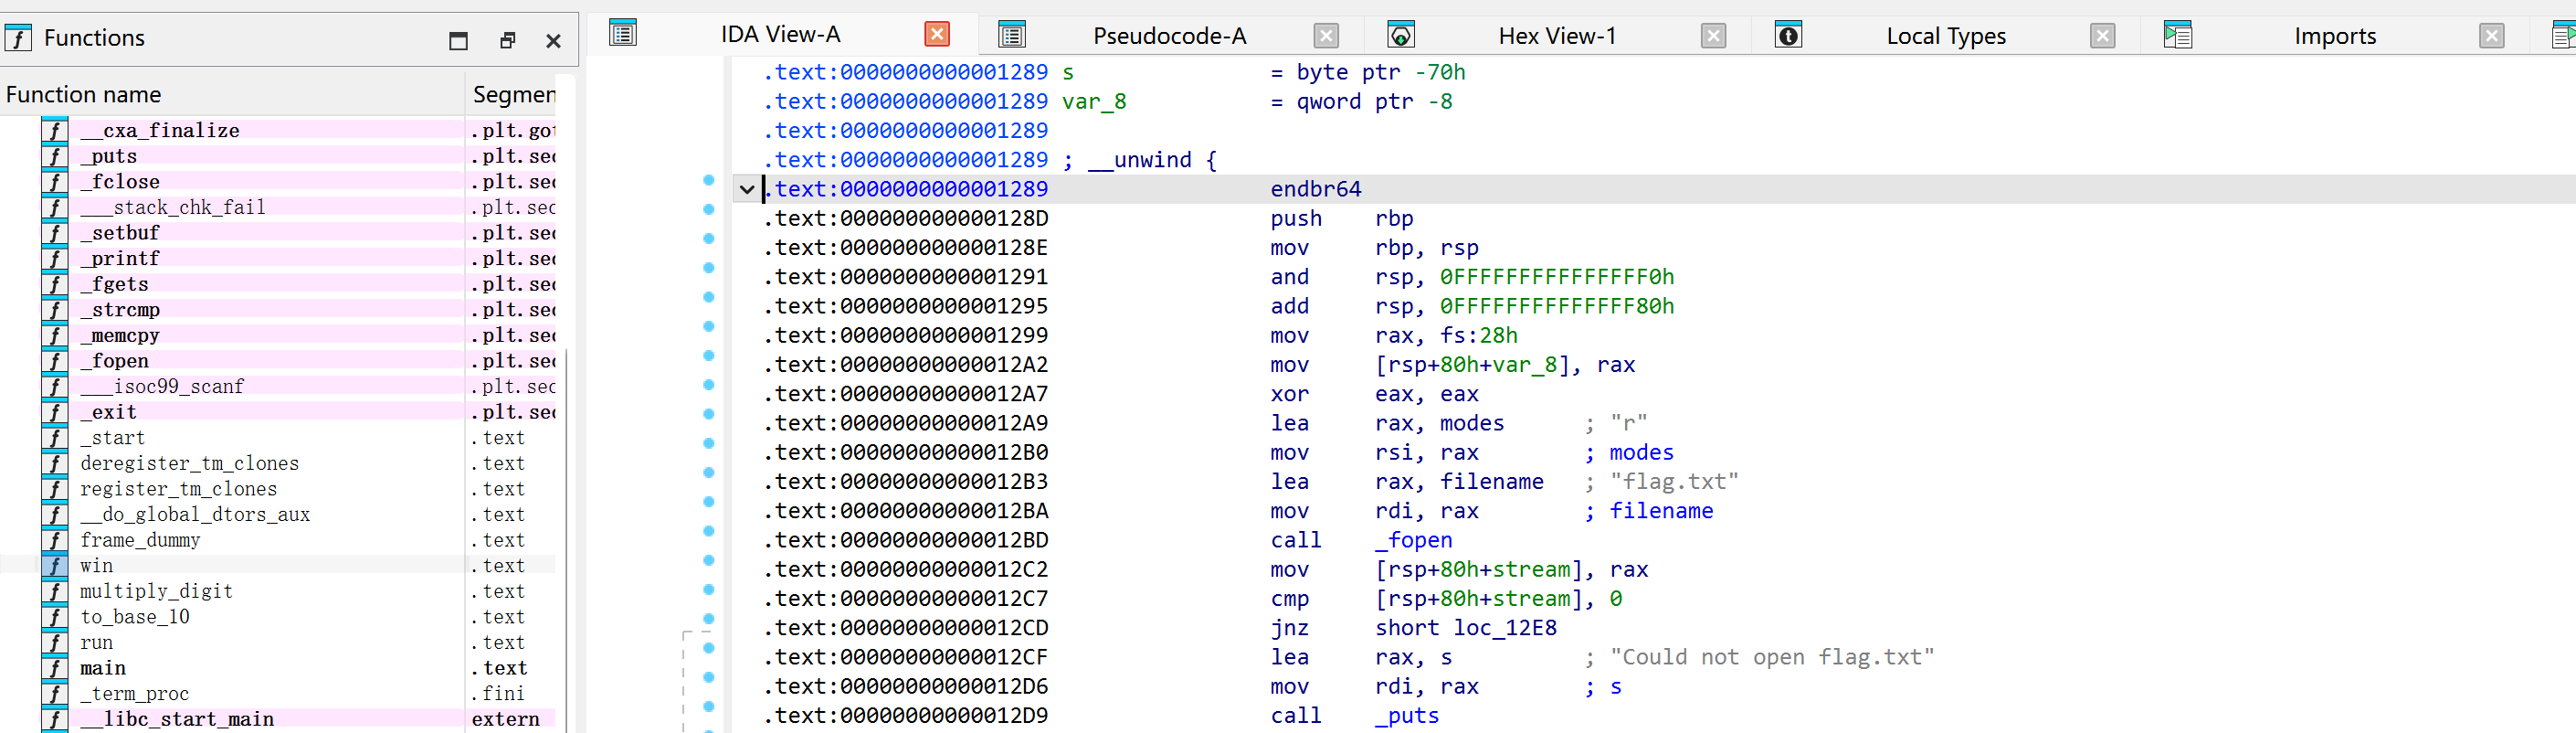Switch to the IDA View-A tab

tap(780, 35)
